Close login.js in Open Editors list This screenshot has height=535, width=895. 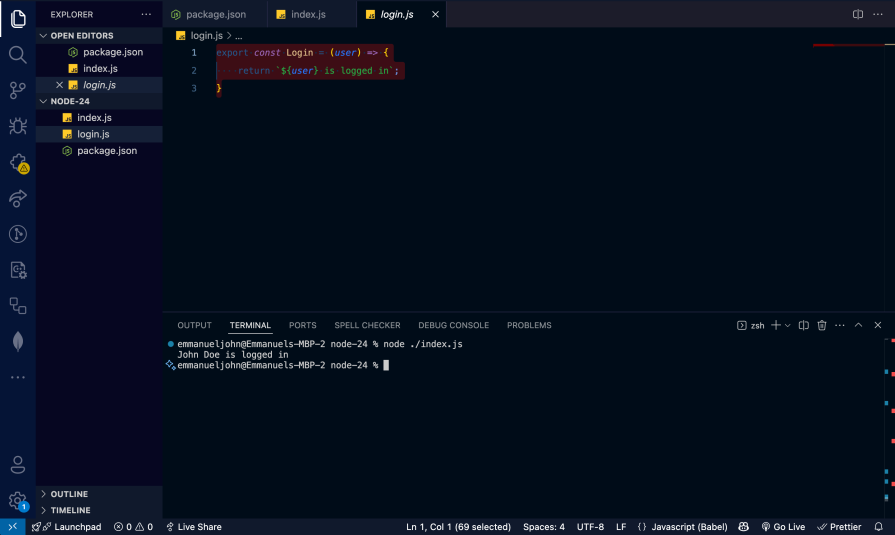click(59, 85)
